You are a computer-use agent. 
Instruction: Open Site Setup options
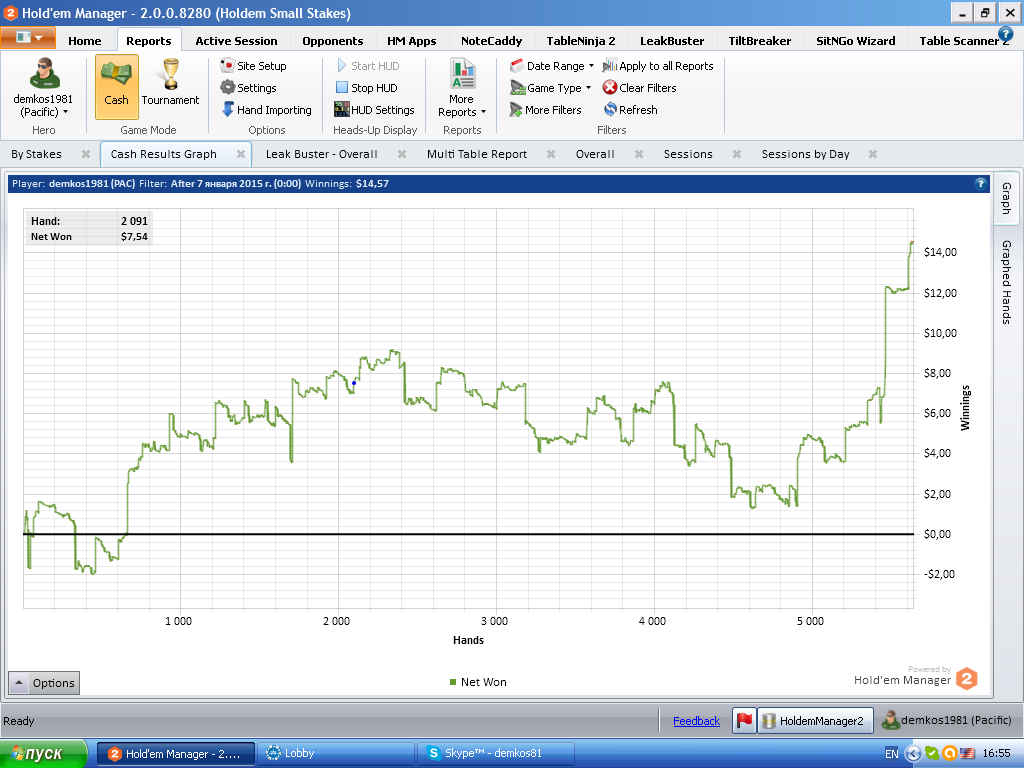(x=253, y=66)
